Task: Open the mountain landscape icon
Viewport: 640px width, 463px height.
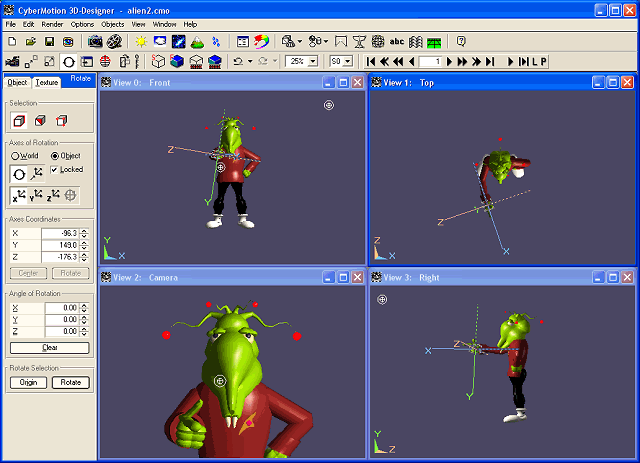Action: pos(197,41)
